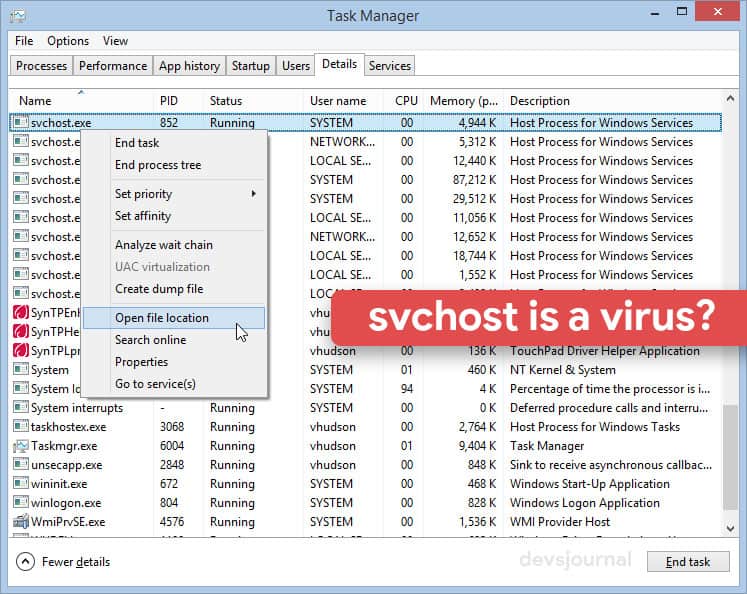
Task: Click the Taskmgr.exe process icon
Action: tap(20, 446)
